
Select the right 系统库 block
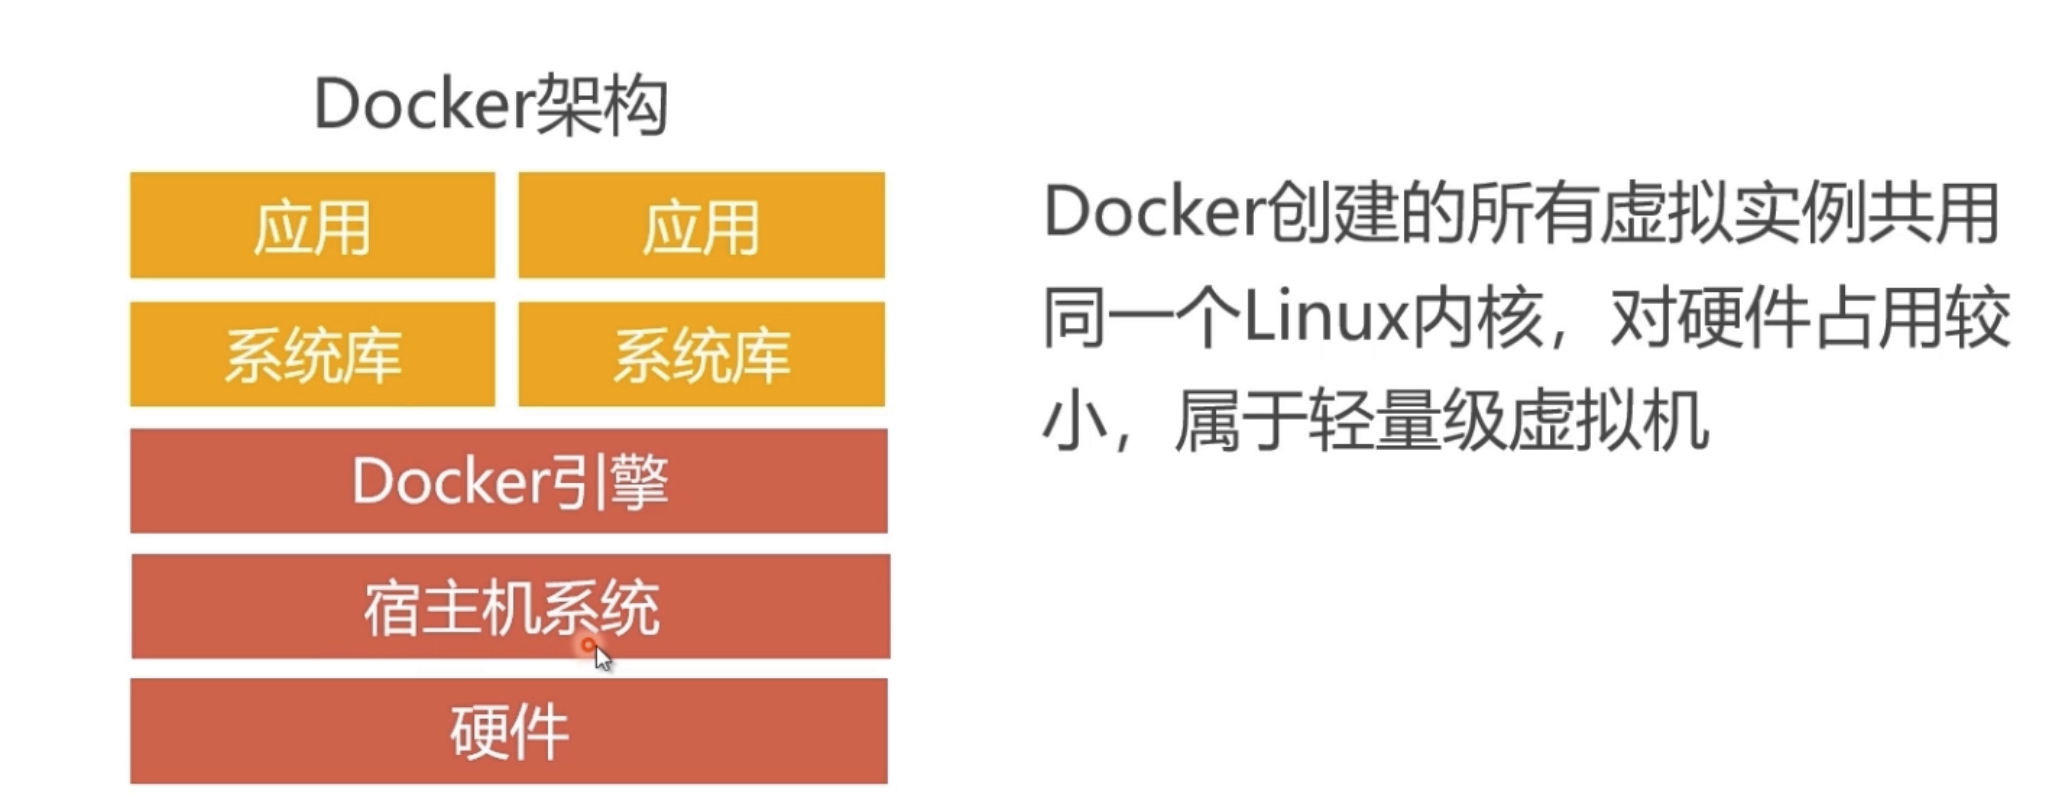click(x=701, y=354)
